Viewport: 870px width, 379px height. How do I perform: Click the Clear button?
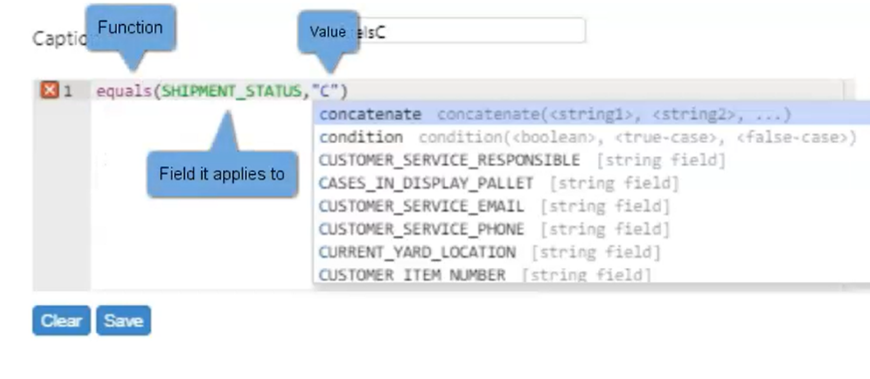tap(61, 320)
